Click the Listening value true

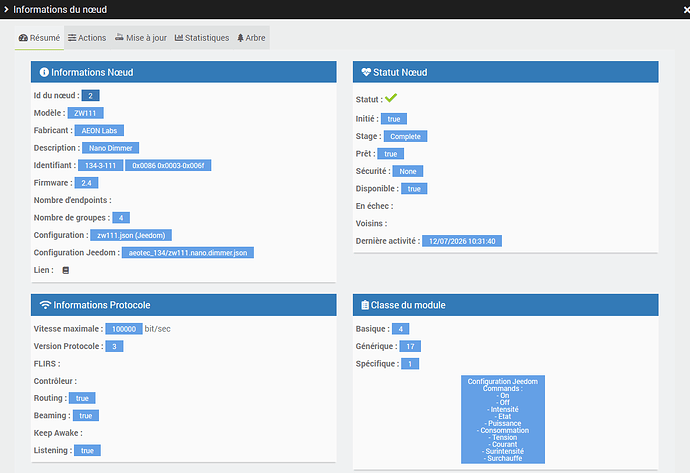pos(87,451)
